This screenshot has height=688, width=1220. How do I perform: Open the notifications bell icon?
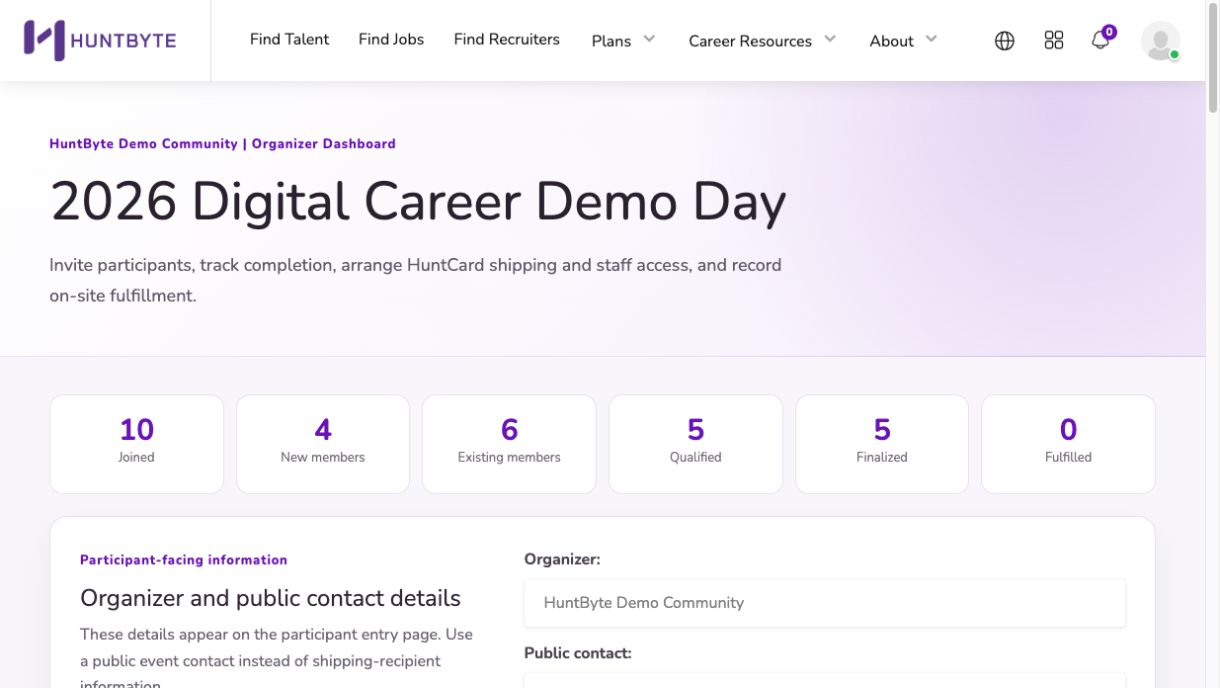click(x=1101, y=39)
